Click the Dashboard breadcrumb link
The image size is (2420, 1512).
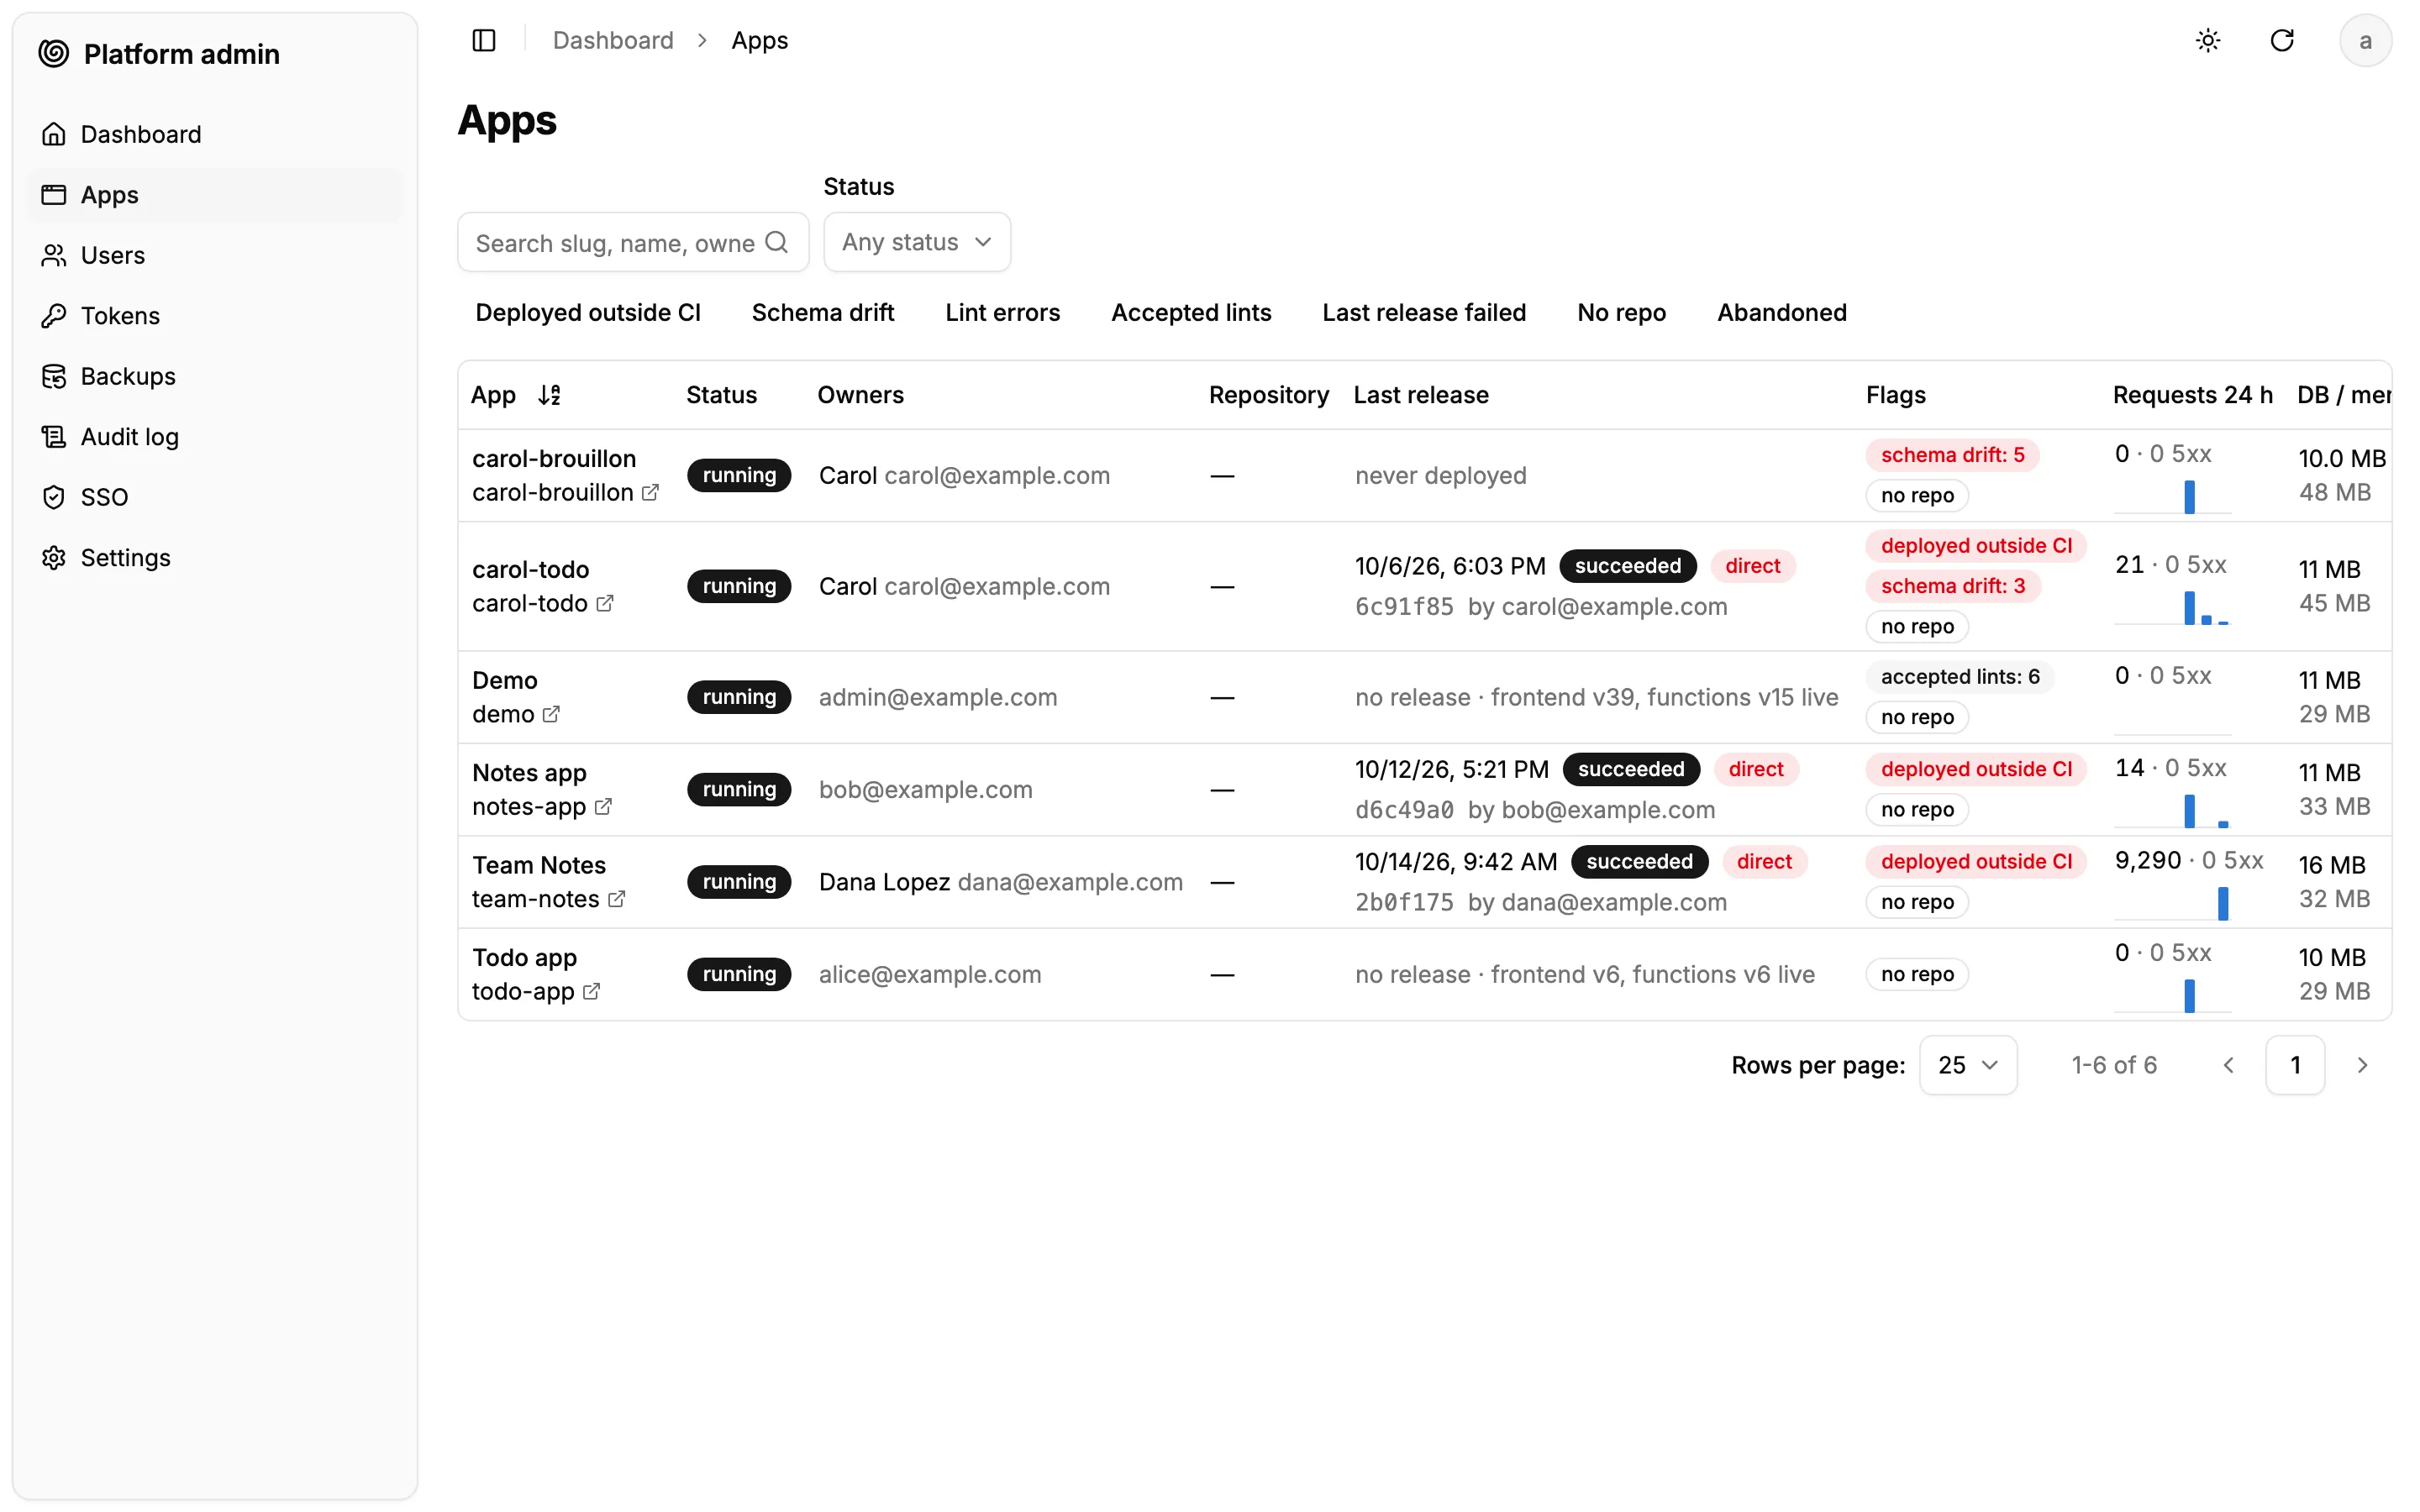pos(613,40)
